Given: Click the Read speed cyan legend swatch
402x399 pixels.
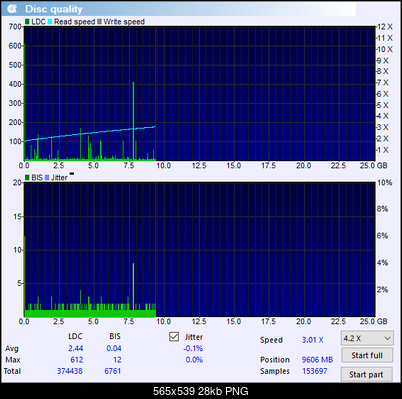Looking at the screenshot, I should tap(50, 22).
